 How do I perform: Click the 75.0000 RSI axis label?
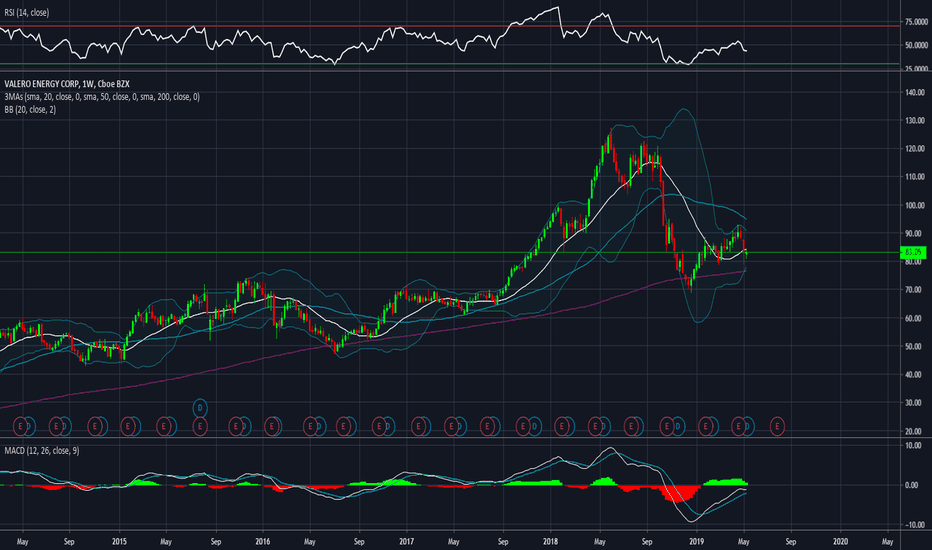click(916, 22)
